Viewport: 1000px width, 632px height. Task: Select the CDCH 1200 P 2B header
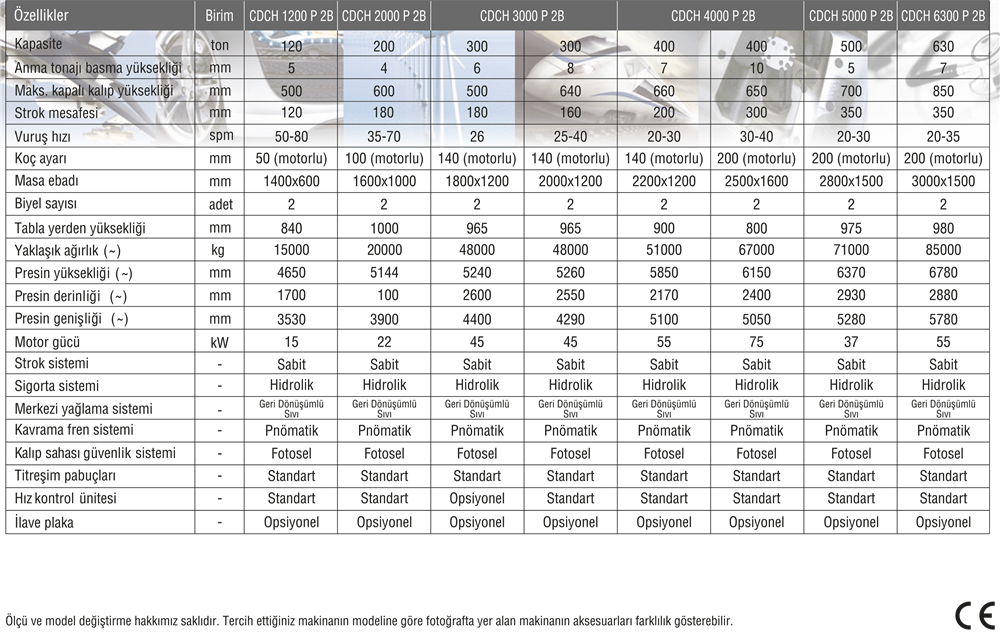point(291,16)
